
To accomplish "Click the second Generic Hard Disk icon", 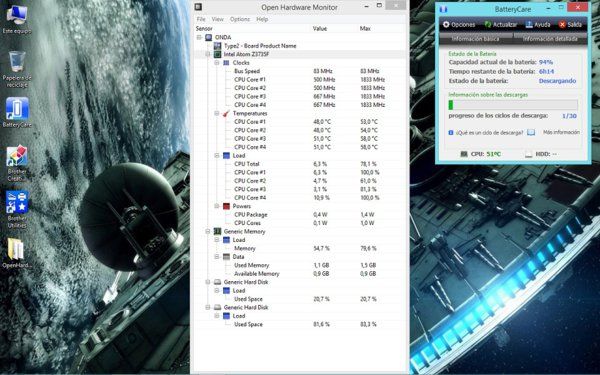I will tap(217, 307).
